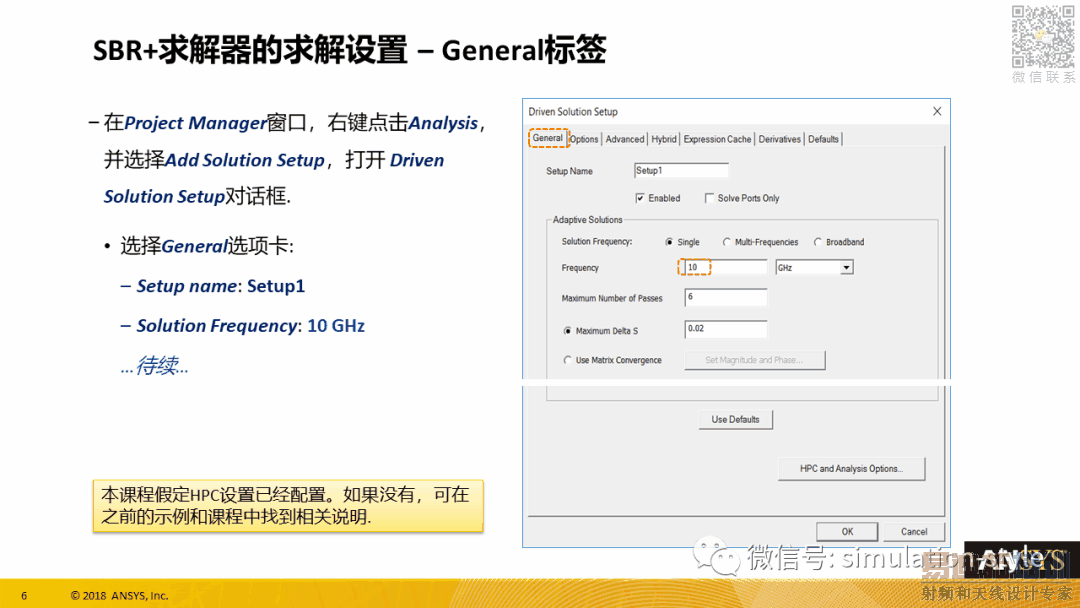Click the Maximum Delta S value field
Viewport: 1080px width, 608px height.
click(725, 329)
